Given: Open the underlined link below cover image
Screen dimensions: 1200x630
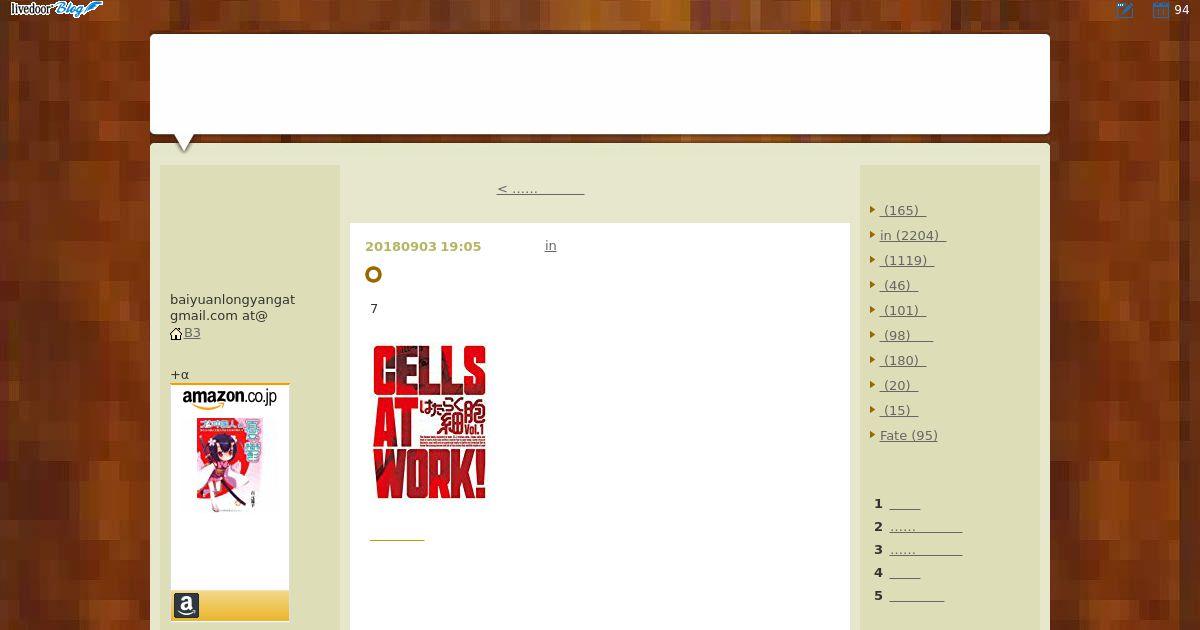Looking at the screenshot, I should (x=397, y=535).
